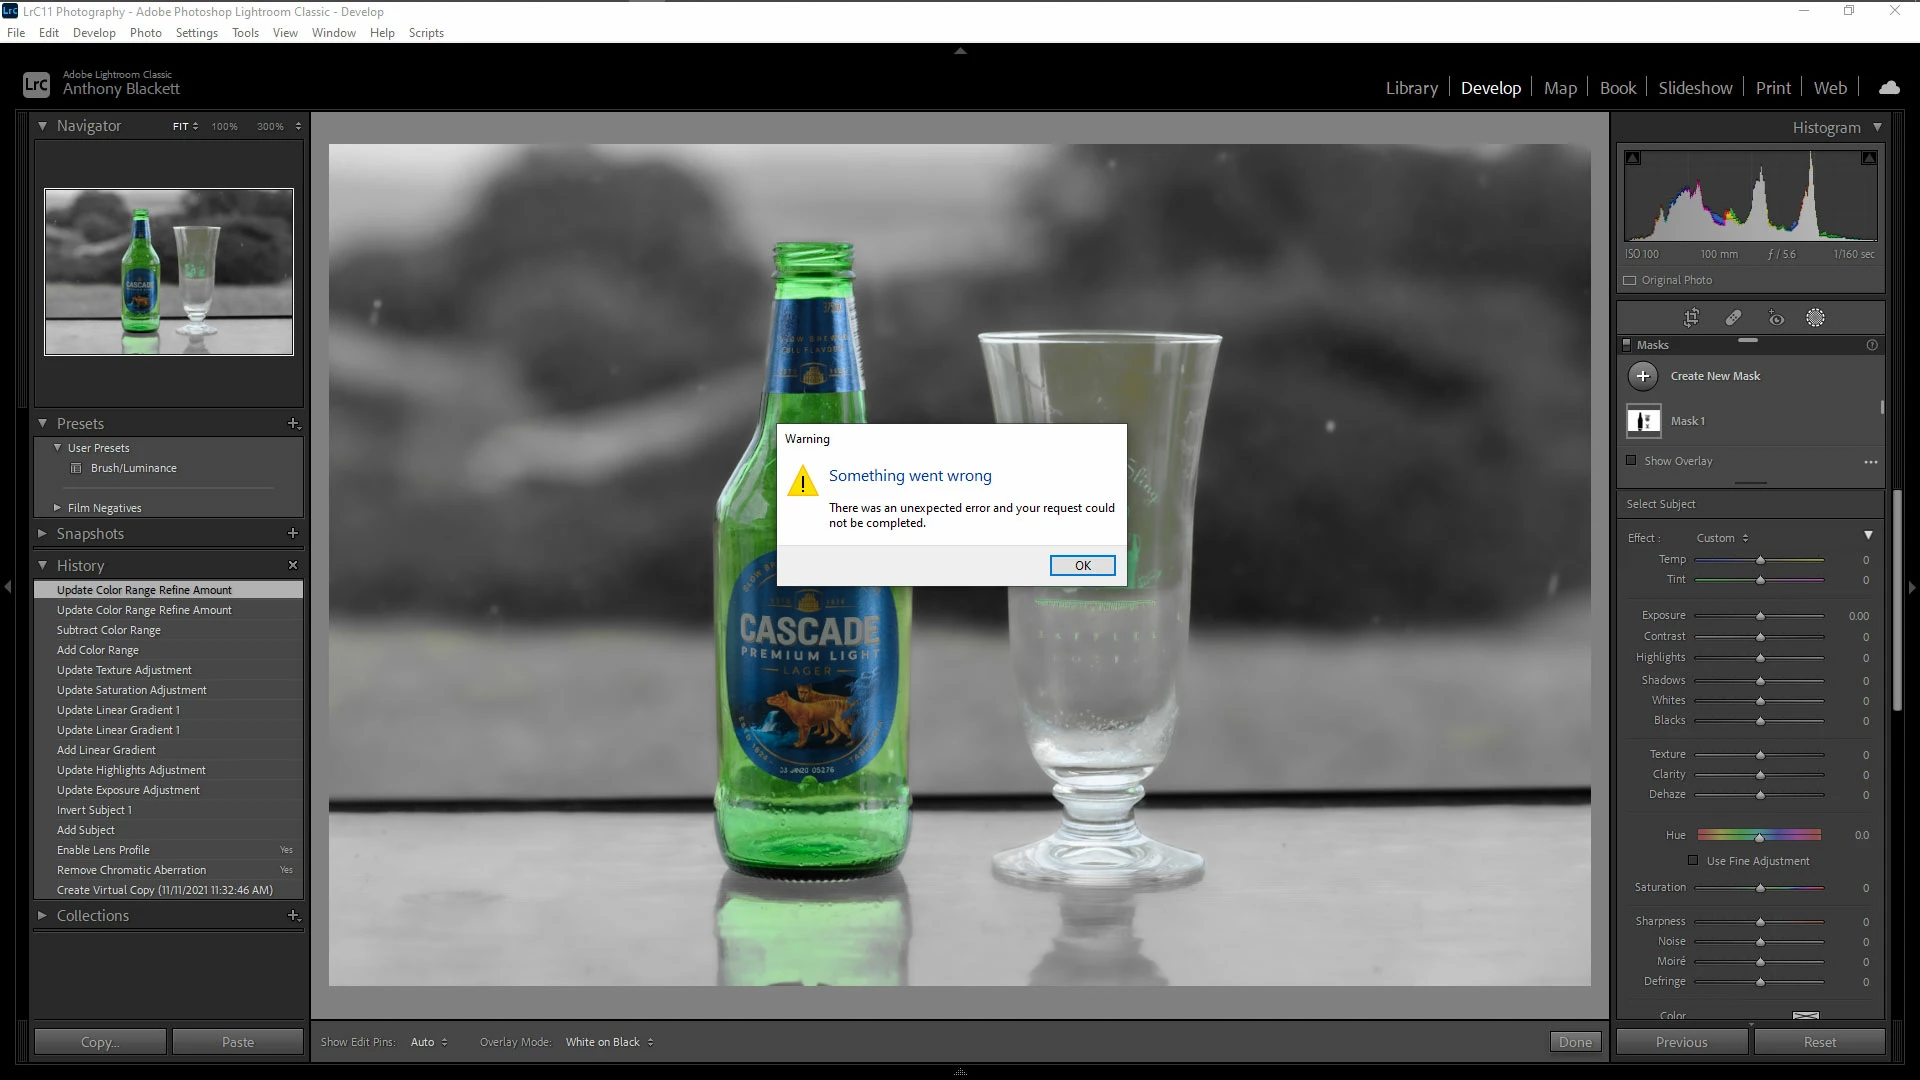Screen dimensions: 1920x1080
Task: Click the Exposure slider handle
Action: pos(1760,616)
